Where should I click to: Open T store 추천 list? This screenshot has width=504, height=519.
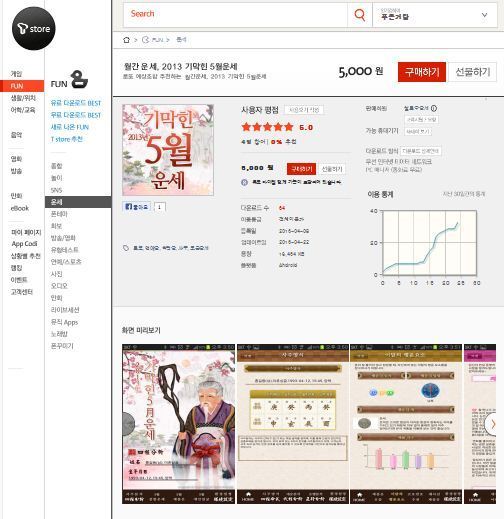point(67,139)
